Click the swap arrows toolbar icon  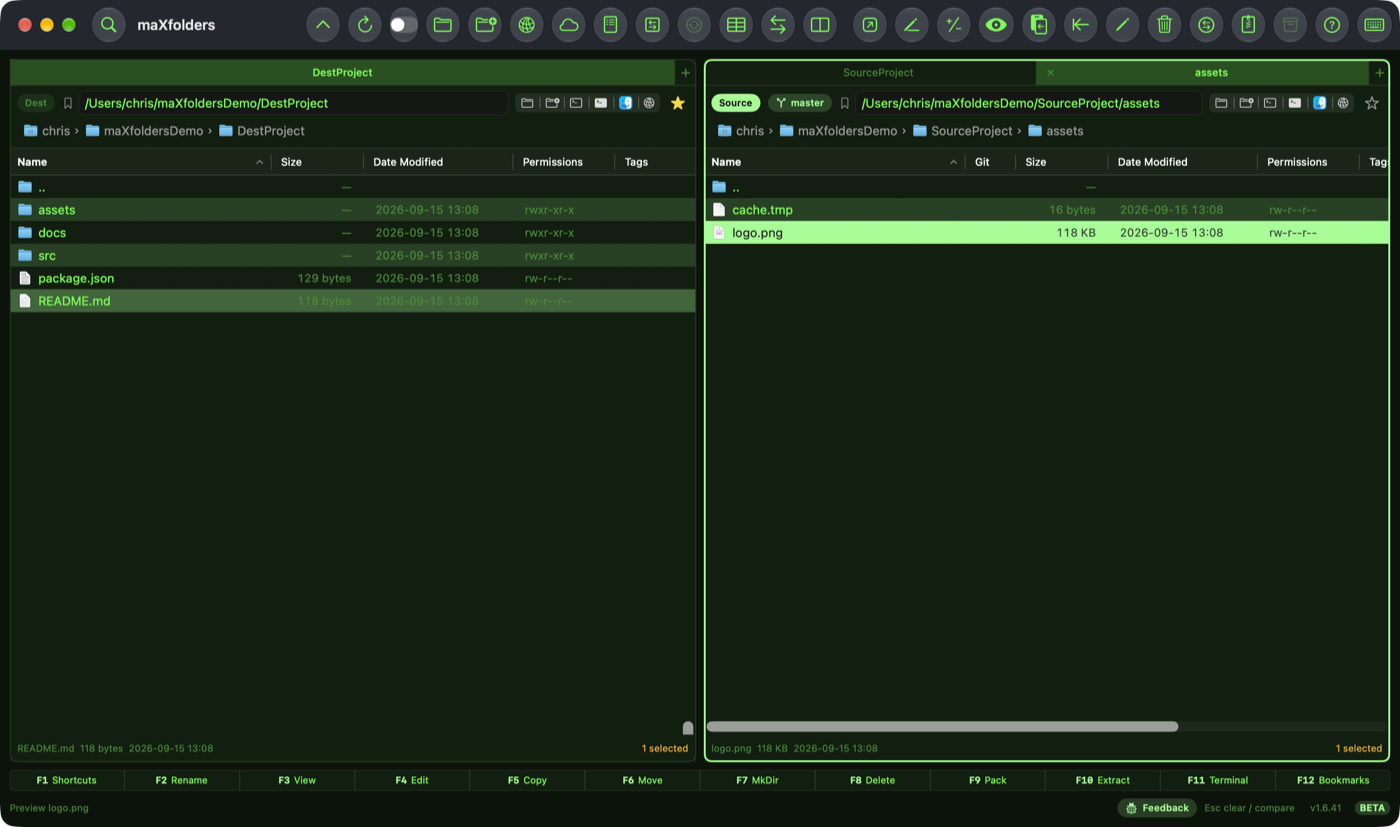point(778,25)
